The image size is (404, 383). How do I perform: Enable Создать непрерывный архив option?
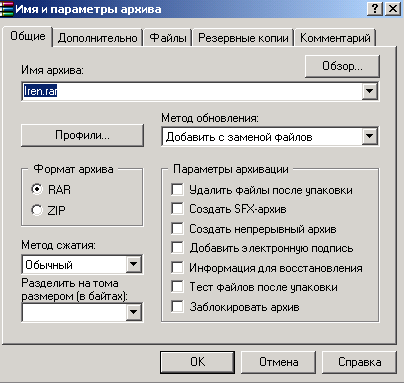click(x=177, y=228)
